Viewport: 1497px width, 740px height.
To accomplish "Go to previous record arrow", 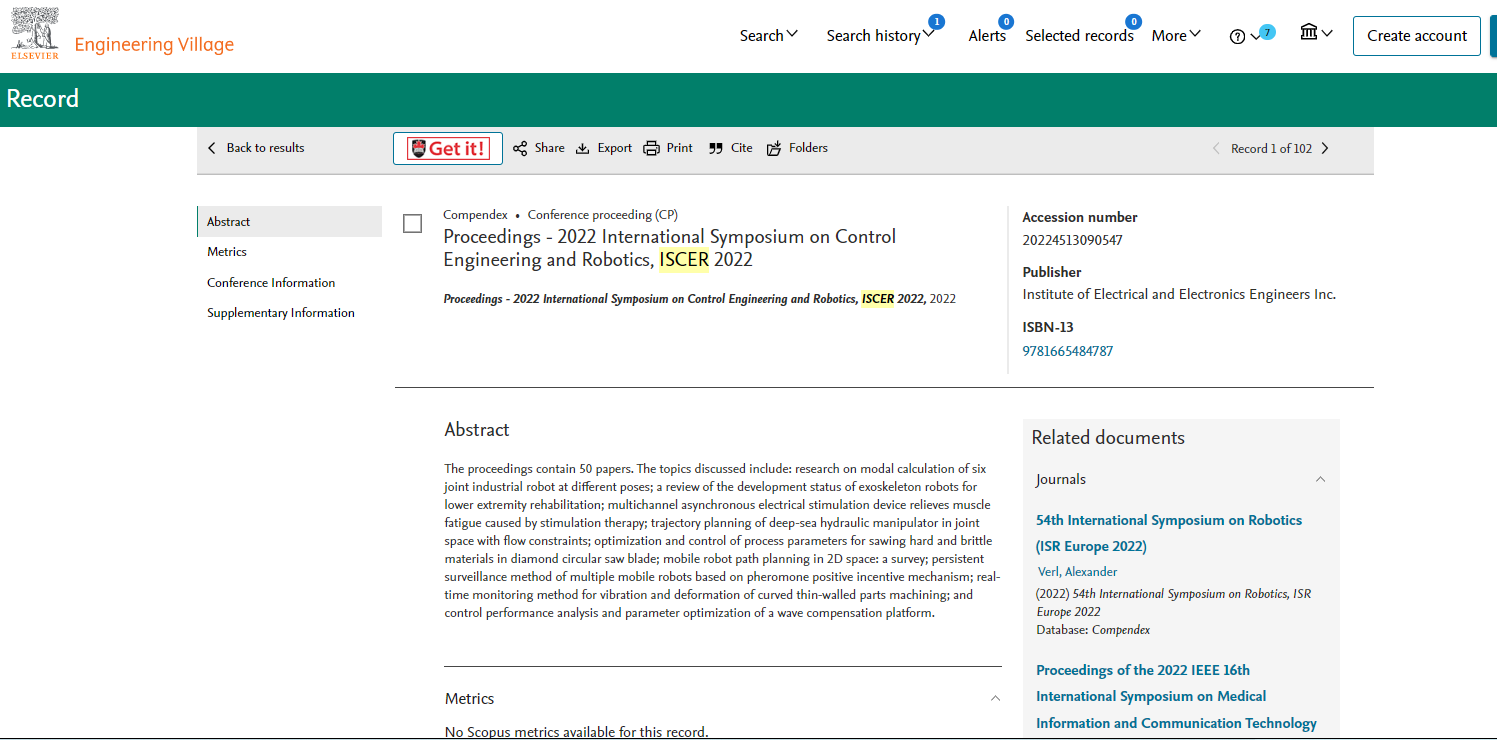I will (x=1216, y=148).
